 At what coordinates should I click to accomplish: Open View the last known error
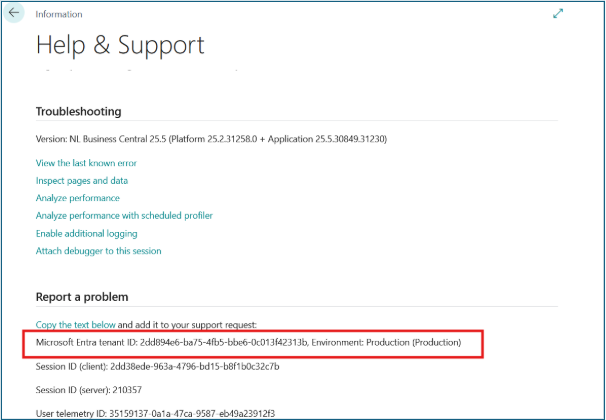pos(86,163)
